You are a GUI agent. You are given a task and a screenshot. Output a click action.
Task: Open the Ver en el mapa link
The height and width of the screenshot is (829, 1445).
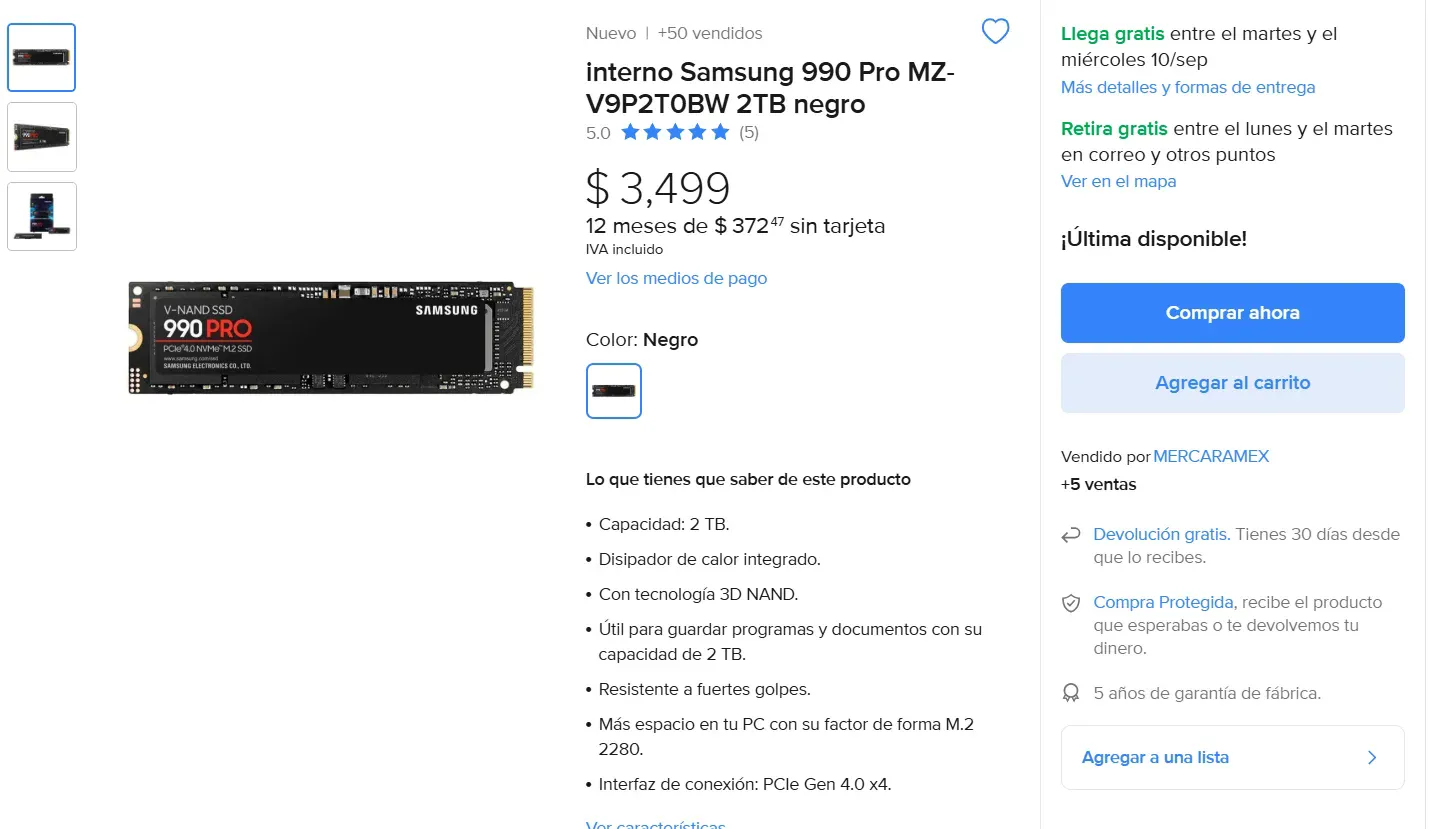pyautogui.click(x=1118, y=181)
